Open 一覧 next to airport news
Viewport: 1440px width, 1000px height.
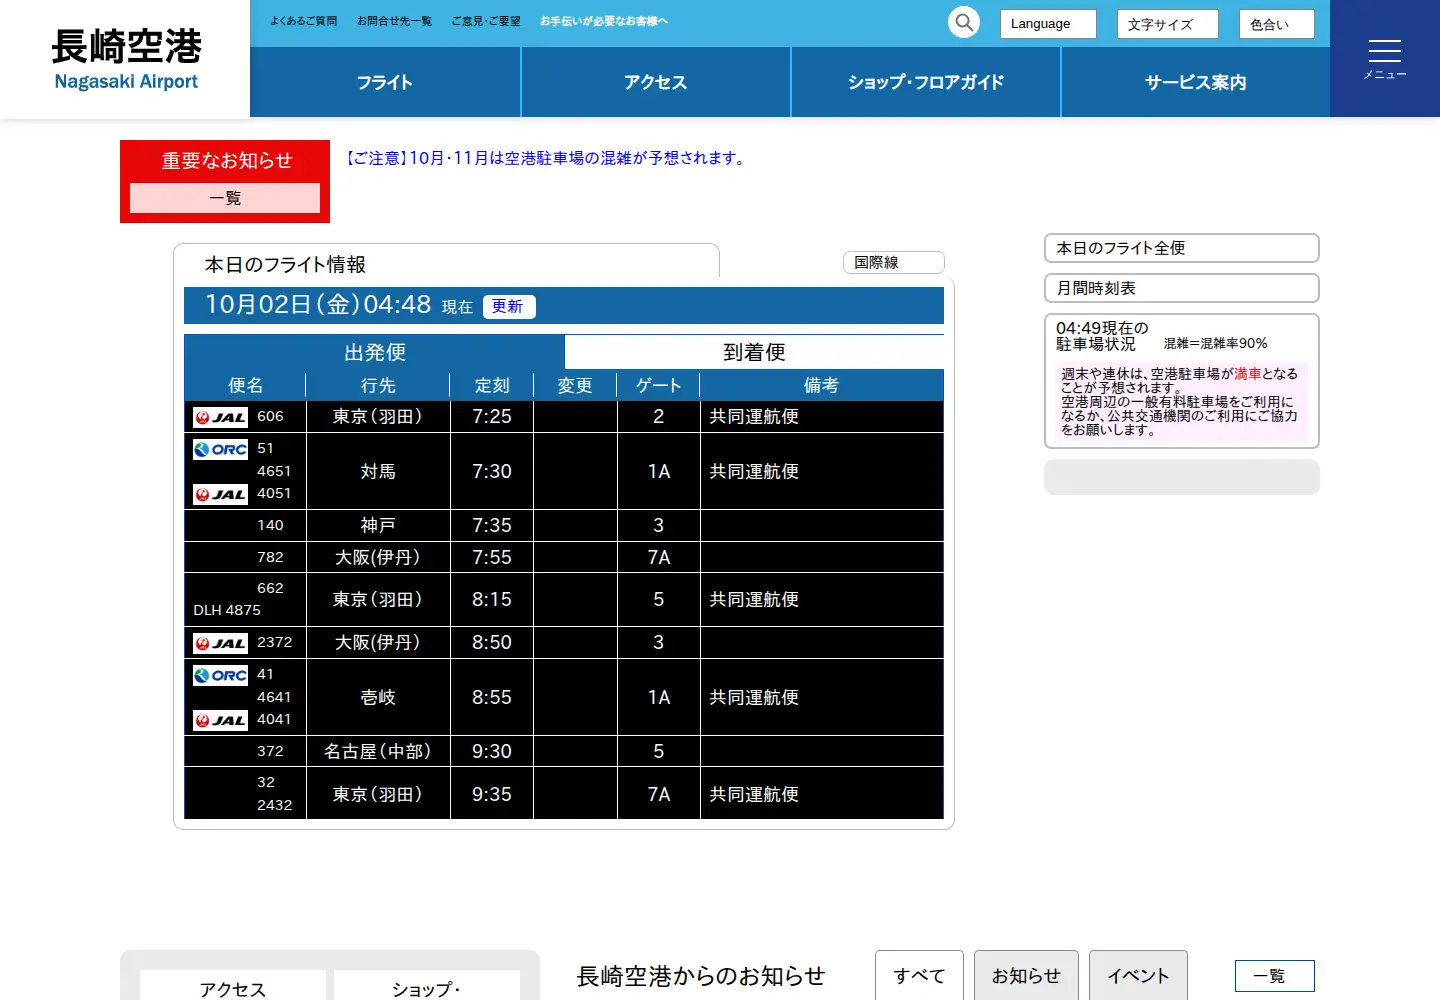click(1275, 976)
